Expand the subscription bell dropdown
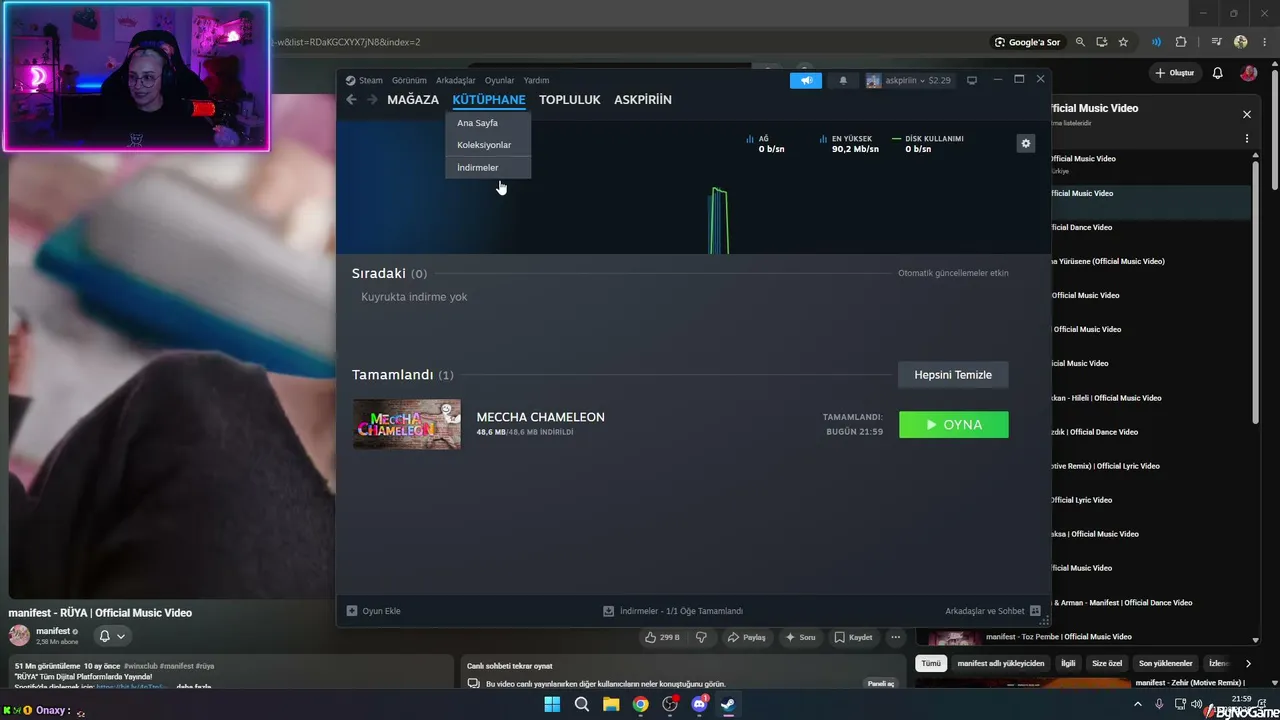The image size is (1280, 720). (113, 636)
